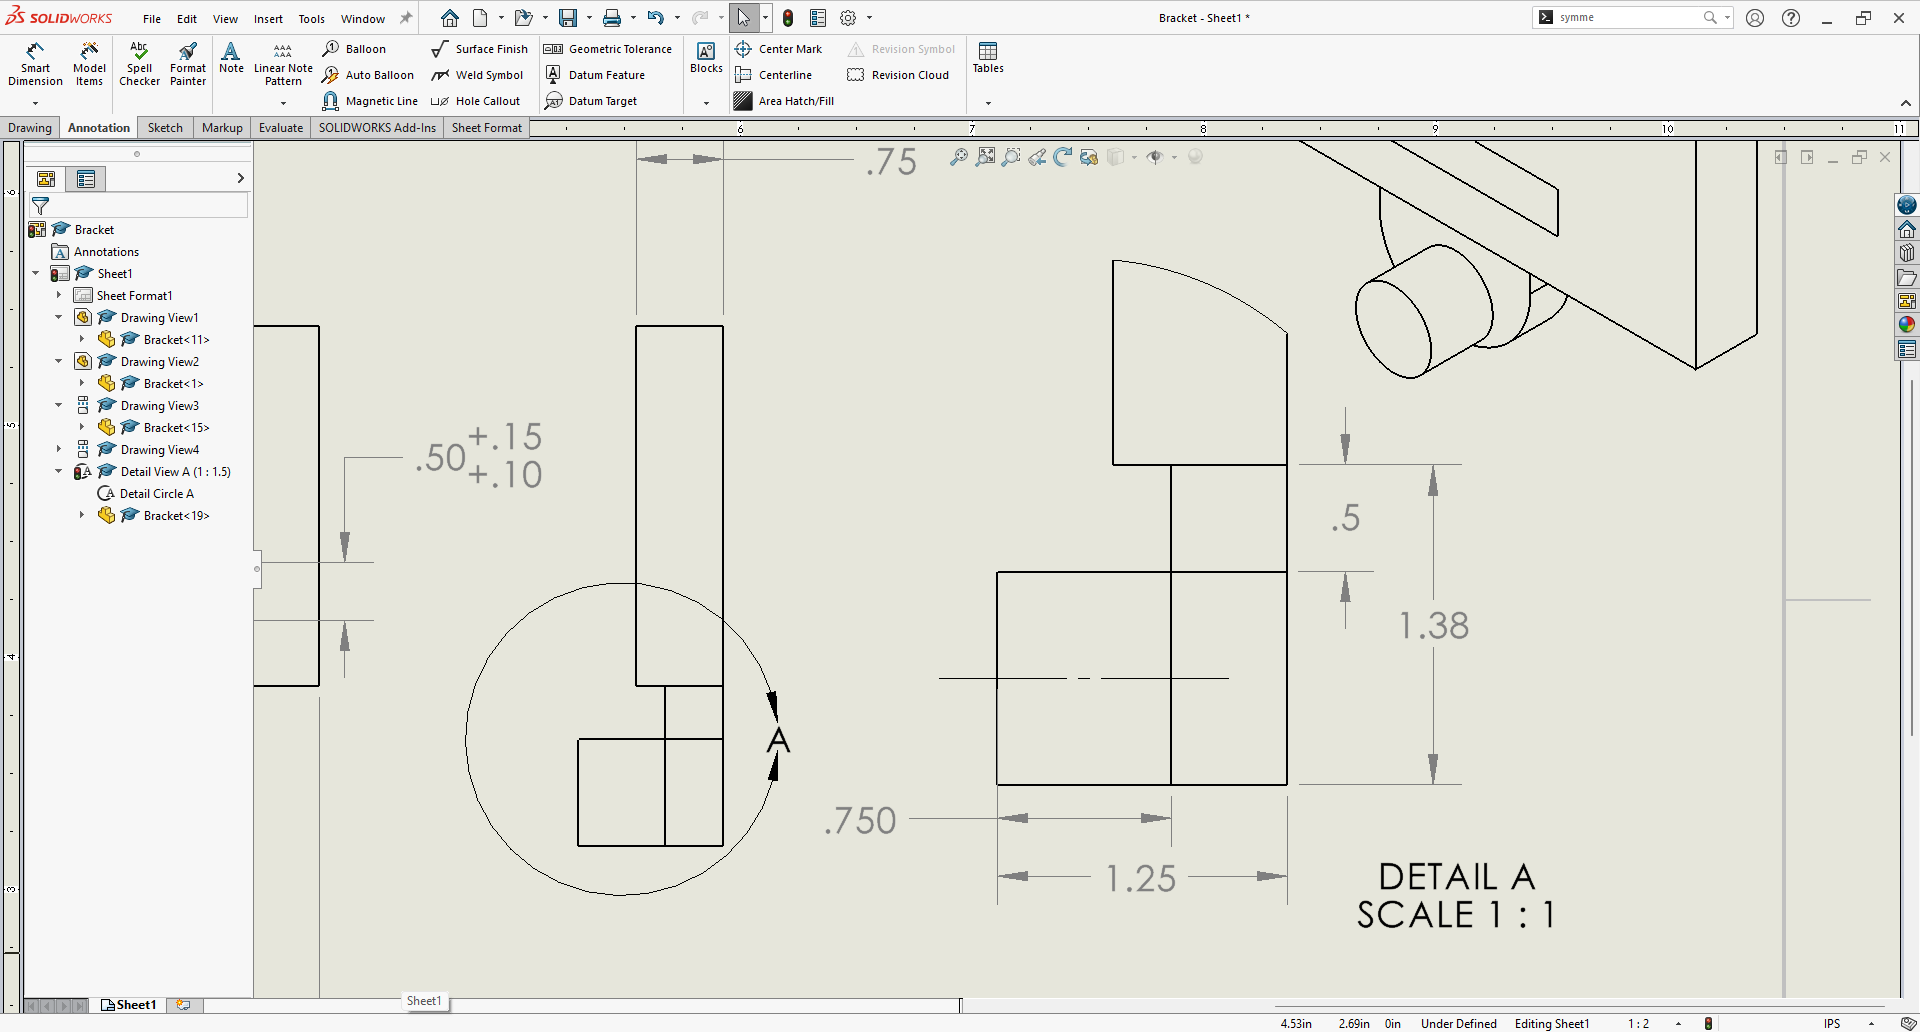Viewport: 1920px width, 1032px height.
Task: Open the Tables tool
Action: [x=988, y=58]
